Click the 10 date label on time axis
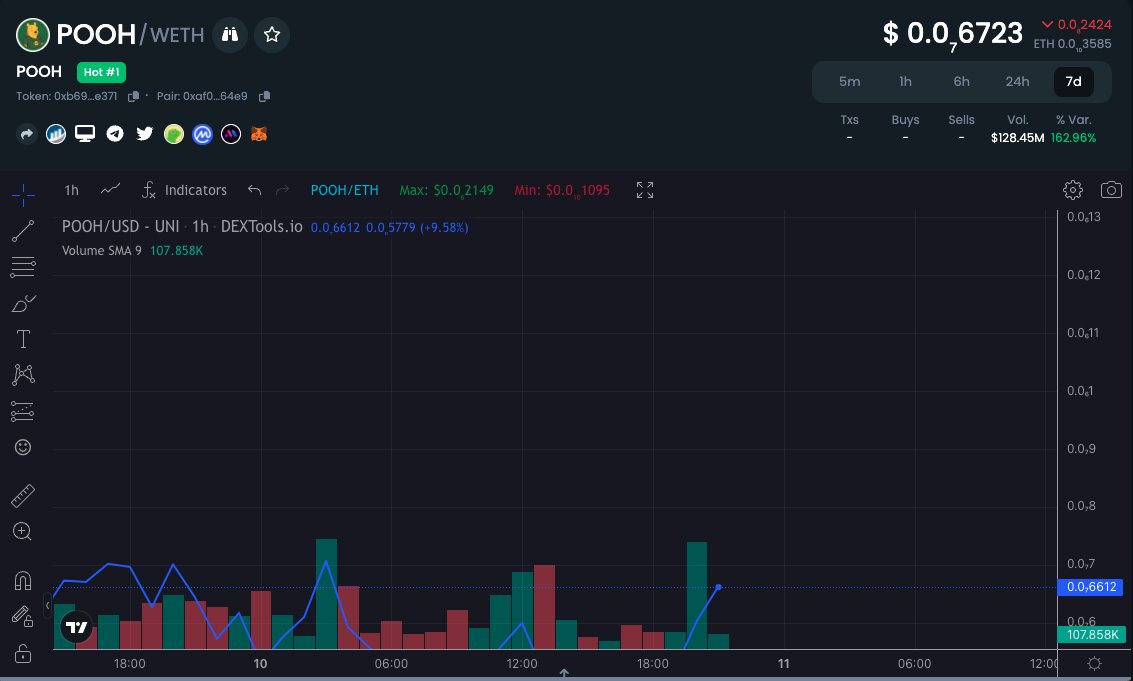1133x681 pixels. [x=260, y=664]
